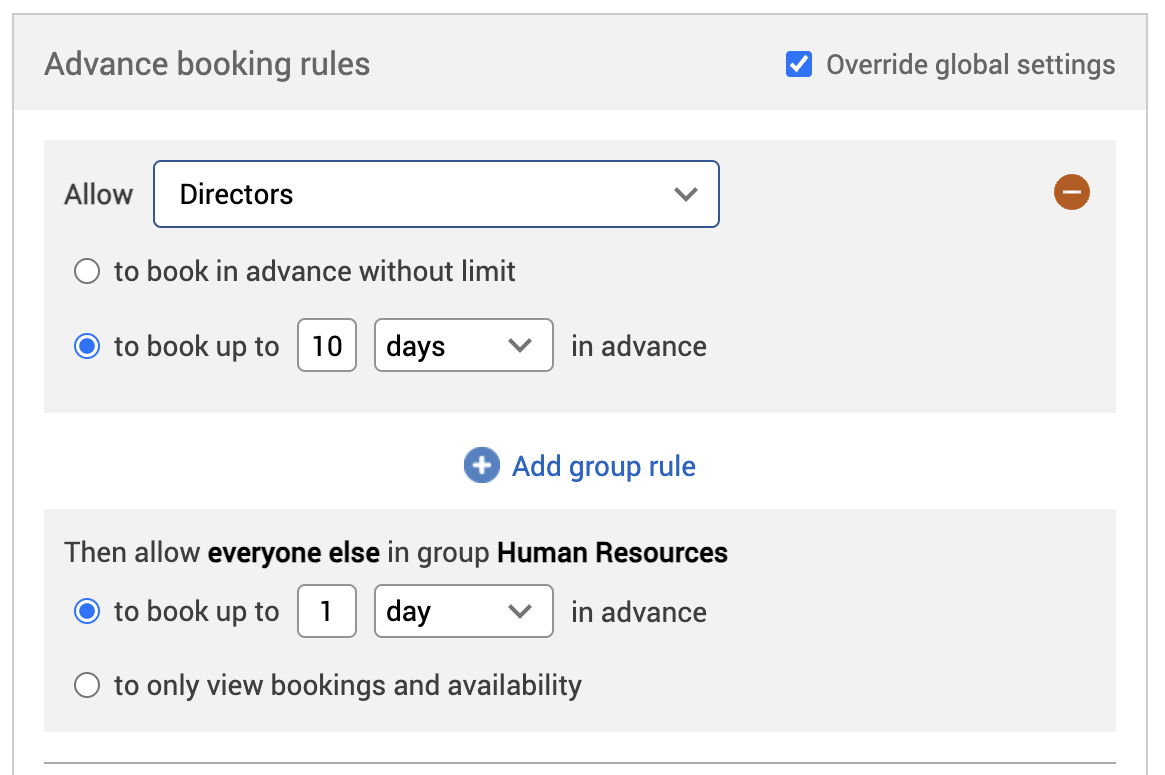Click the blue plus icon to add a rule
The width and height of the screenshot is (1165, 775).
(481, 466)
